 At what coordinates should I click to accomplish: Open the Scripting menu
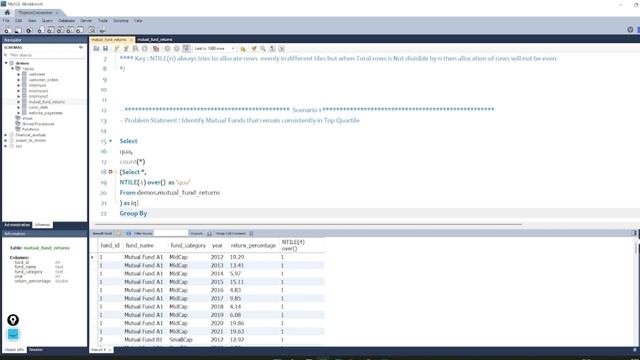click(120, 20)
